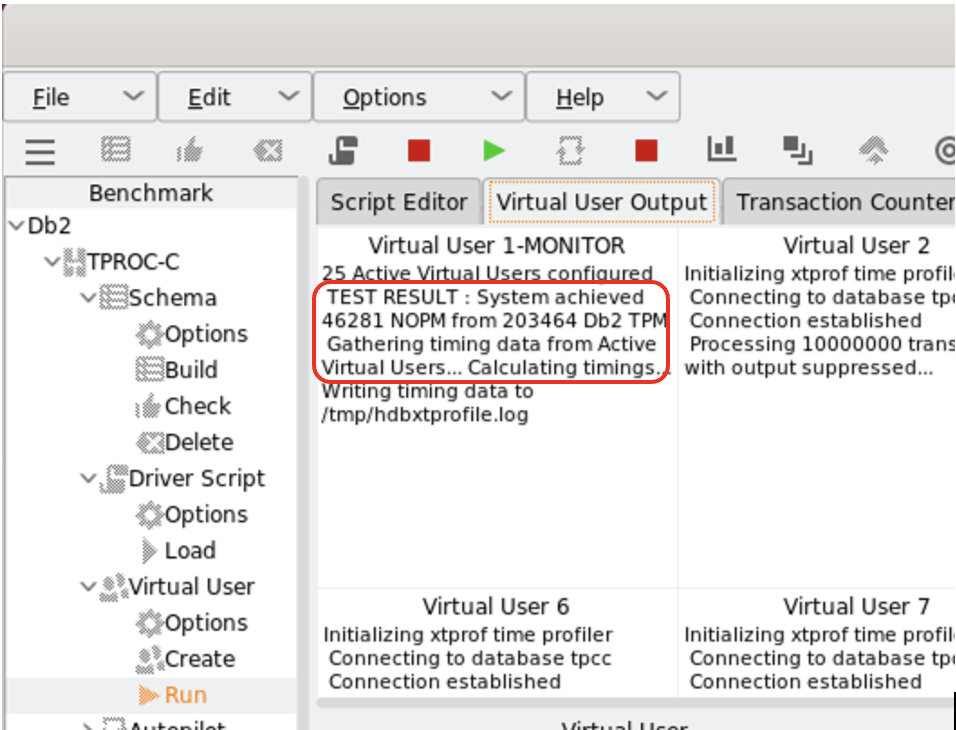Click the Benchmark panel header
The height and width of the screenshot is (730, 956).
coord(151,193)
